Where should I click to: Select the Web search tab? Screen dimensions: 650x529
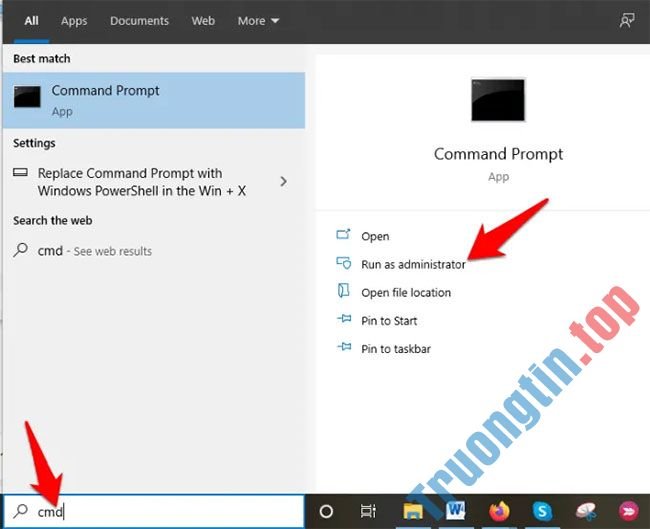(203, 21)
